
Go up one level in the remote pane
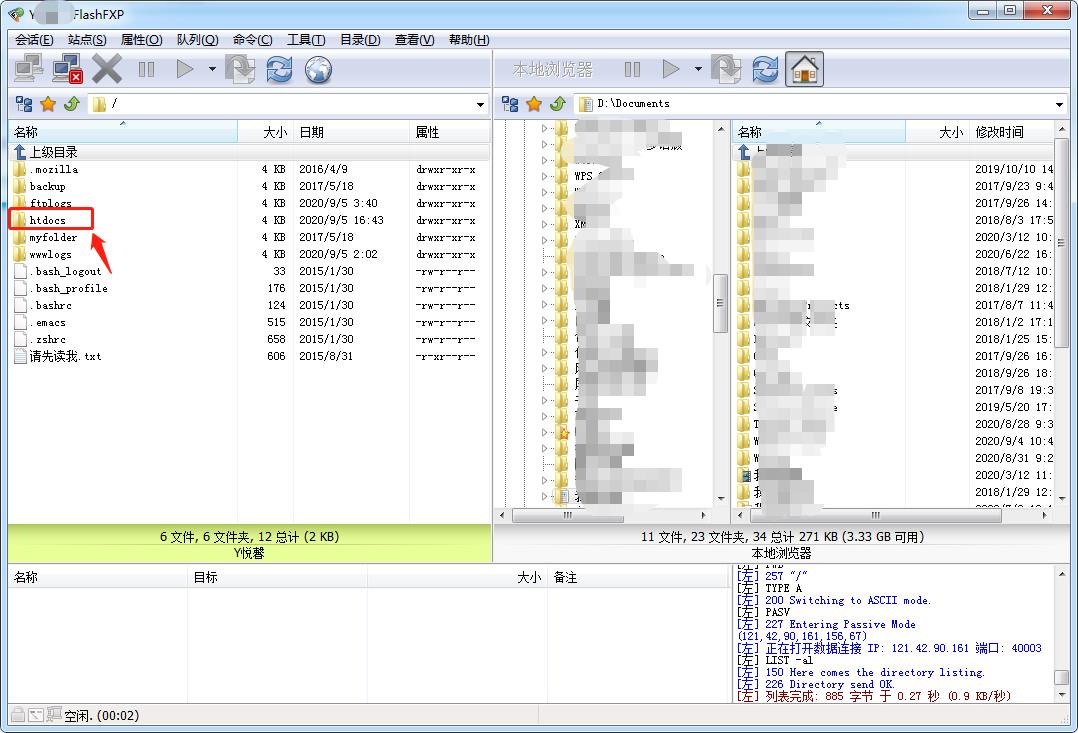tap(72, 104)
